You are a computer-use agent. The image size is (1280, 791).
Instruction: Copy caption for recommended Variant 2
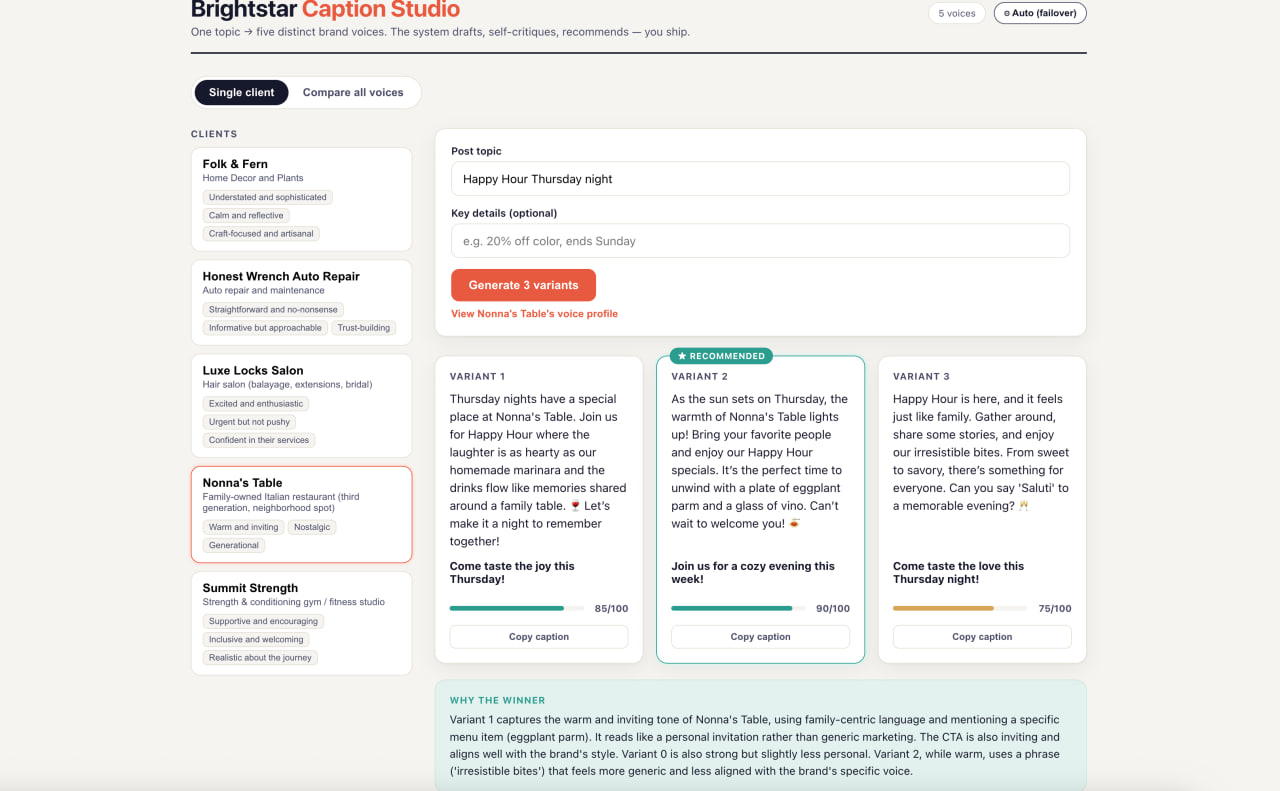[760, 637]
